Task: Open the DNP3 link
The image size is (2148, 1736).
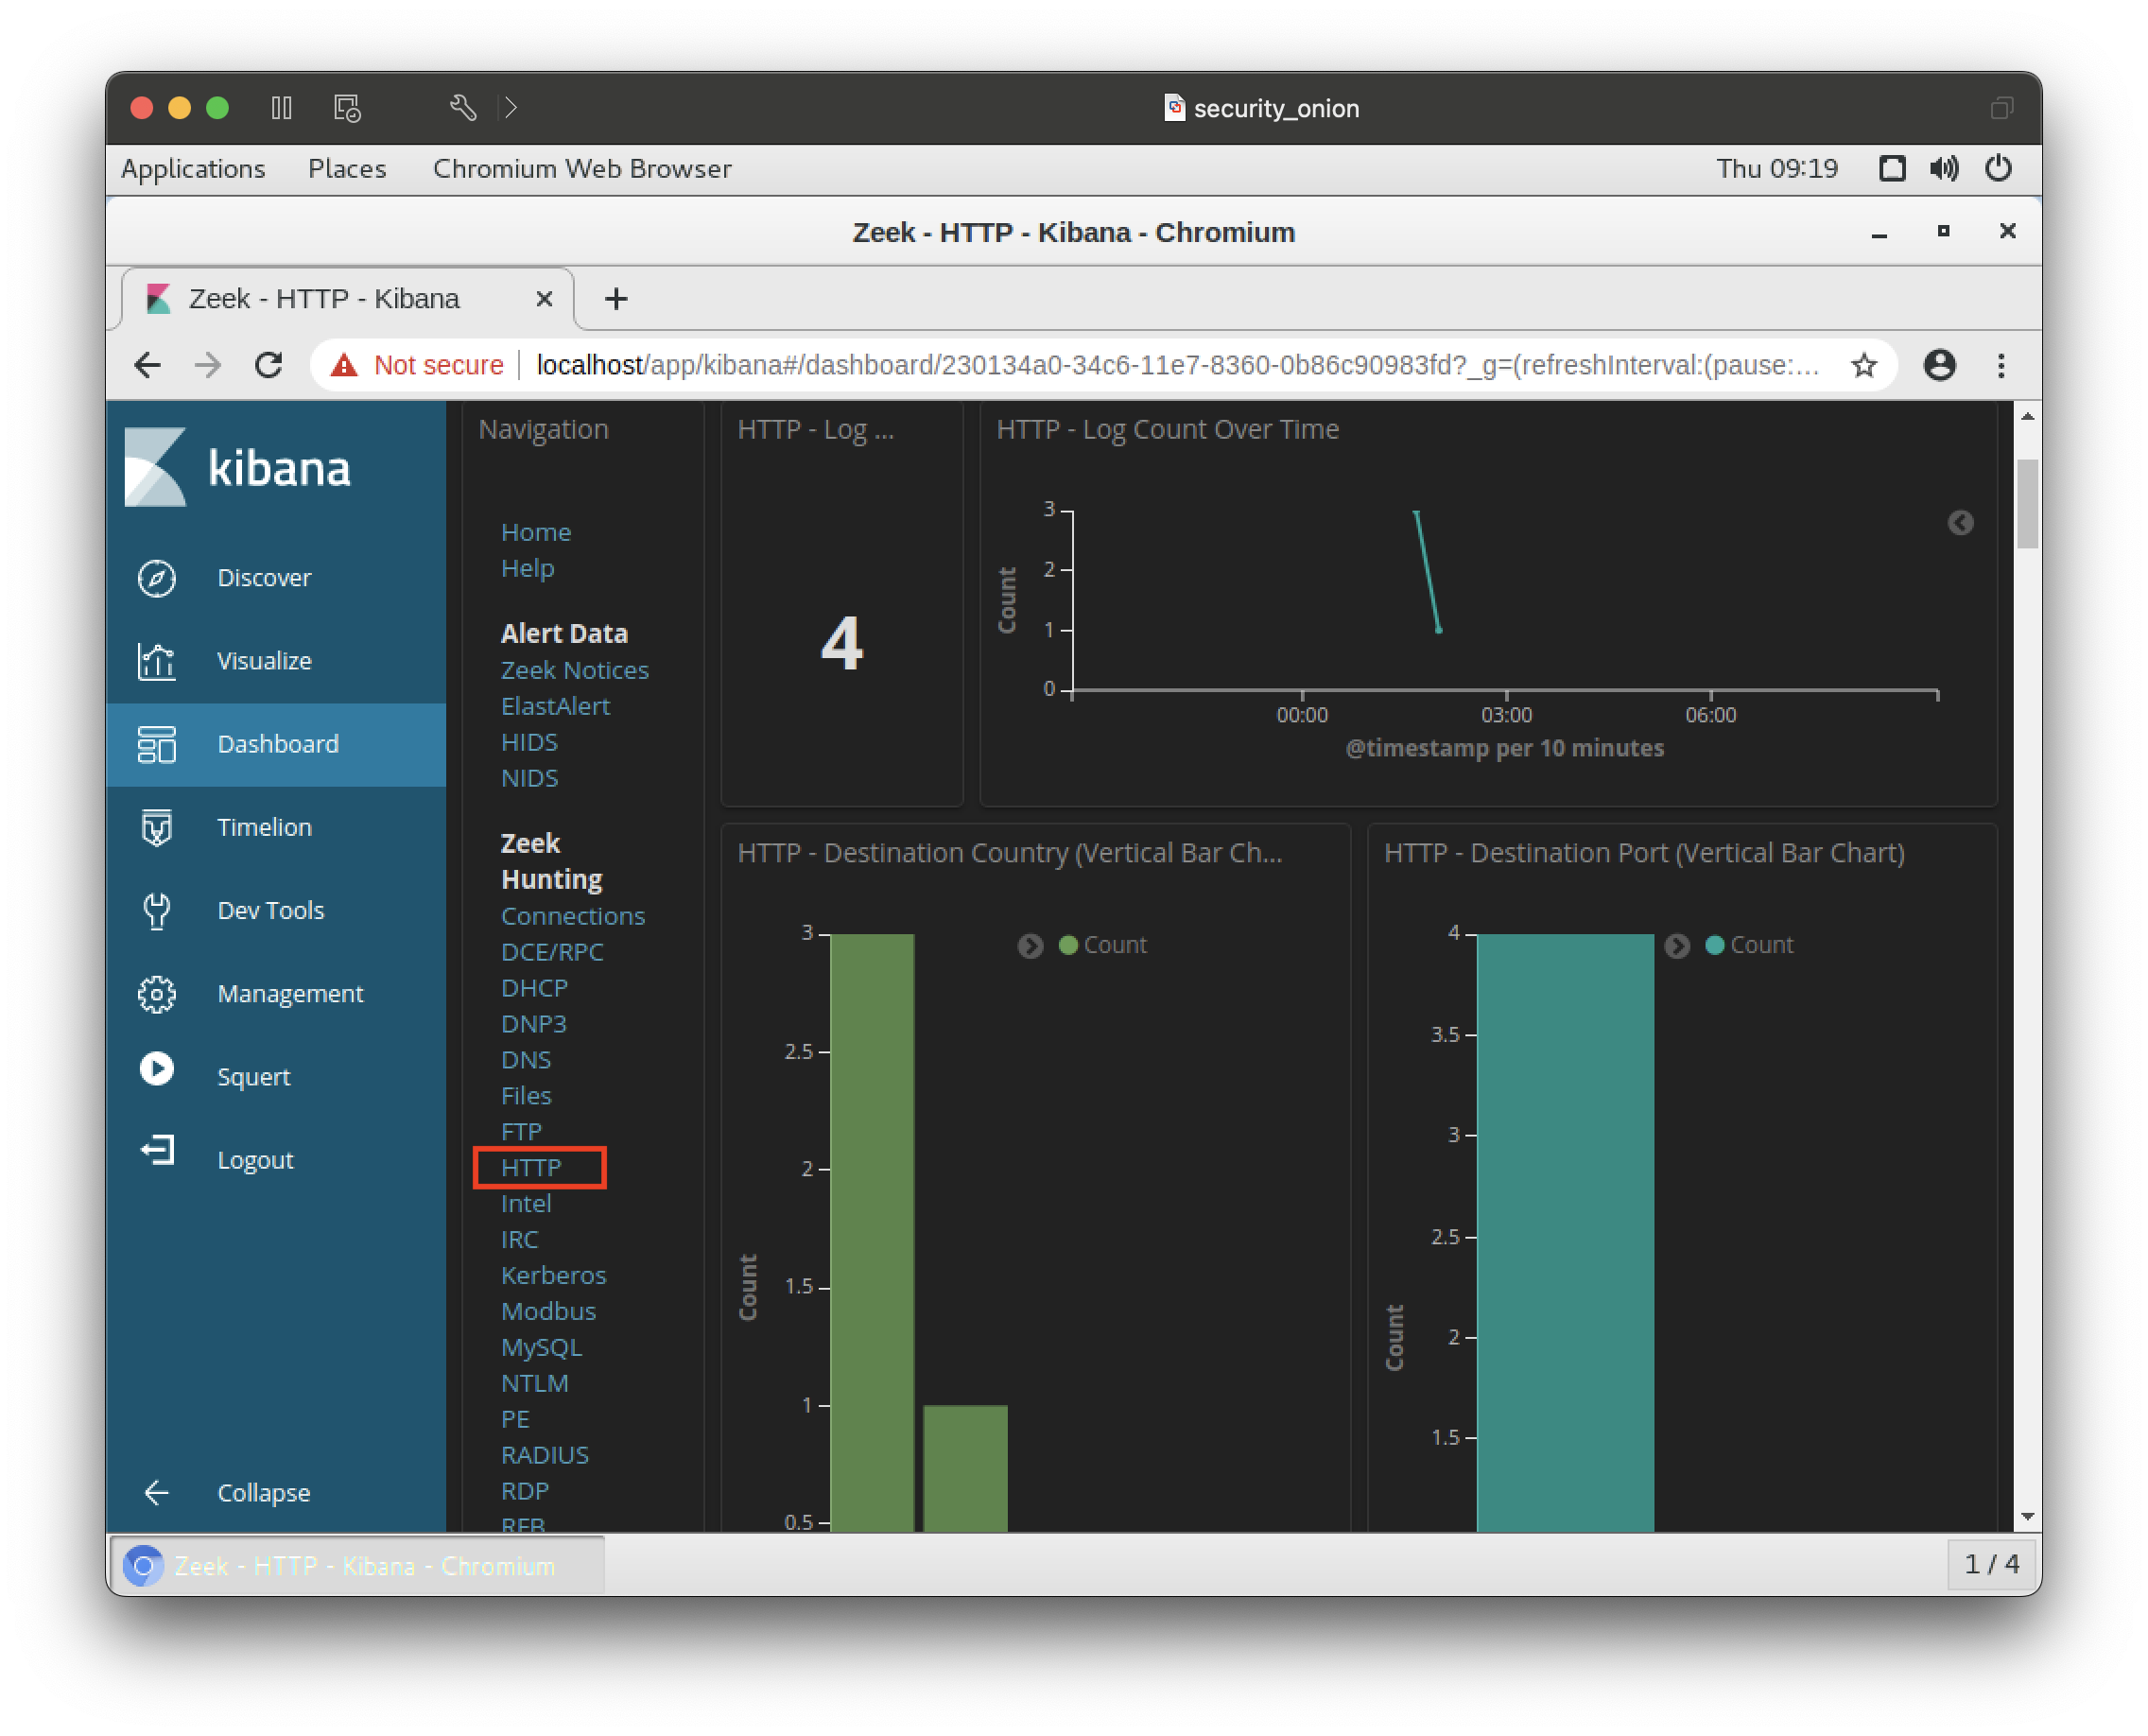Action: click(533, 1024)
